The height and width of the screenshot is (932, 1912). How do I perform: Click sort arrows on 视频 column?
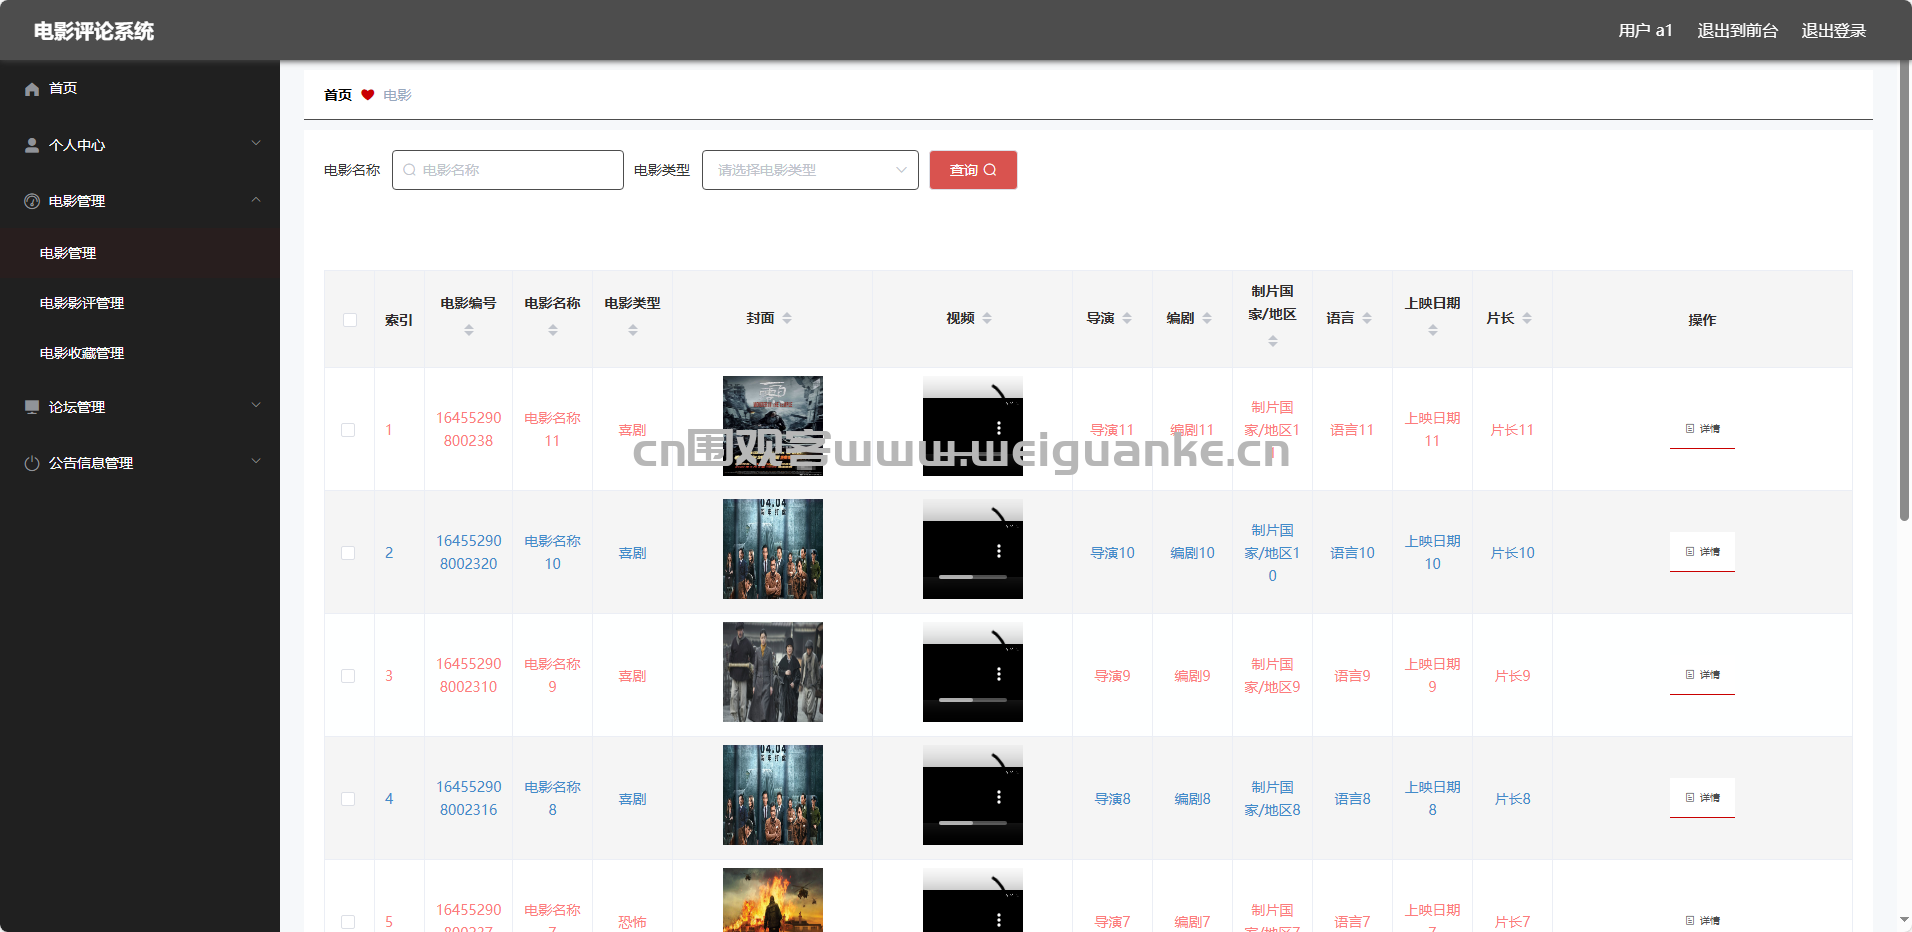(987, 318)
